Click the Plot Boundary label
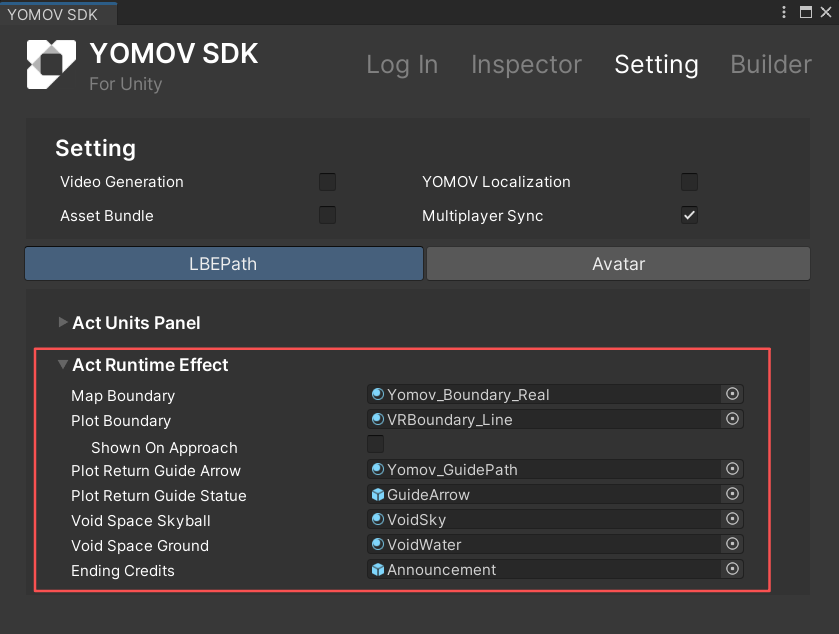This screenshot has width=839, height=634. pyautogui.click(x=121, y=421)
